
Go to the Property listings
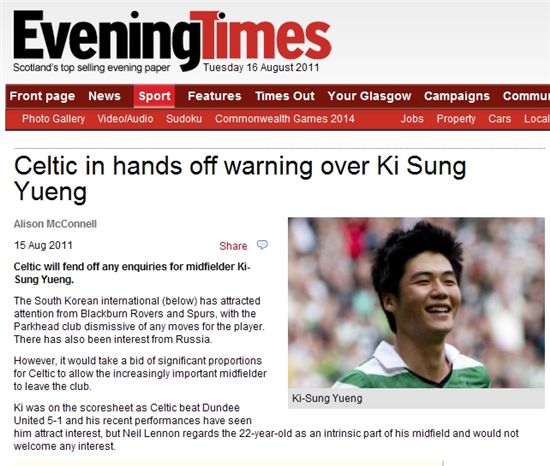(x=456, y=119)
